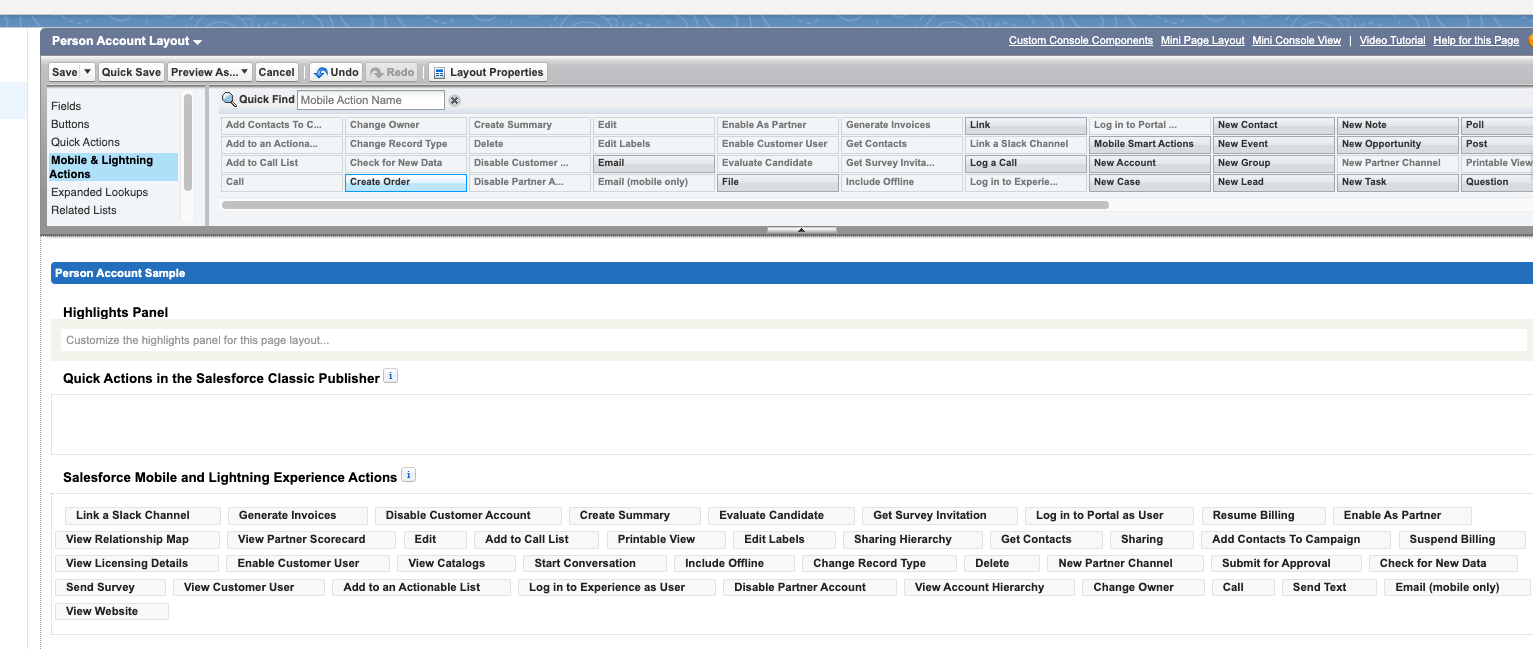Viewport: 1533px width, 649px height.
Task: Click the View Relationship Map layout action
Action: point(137,539)
